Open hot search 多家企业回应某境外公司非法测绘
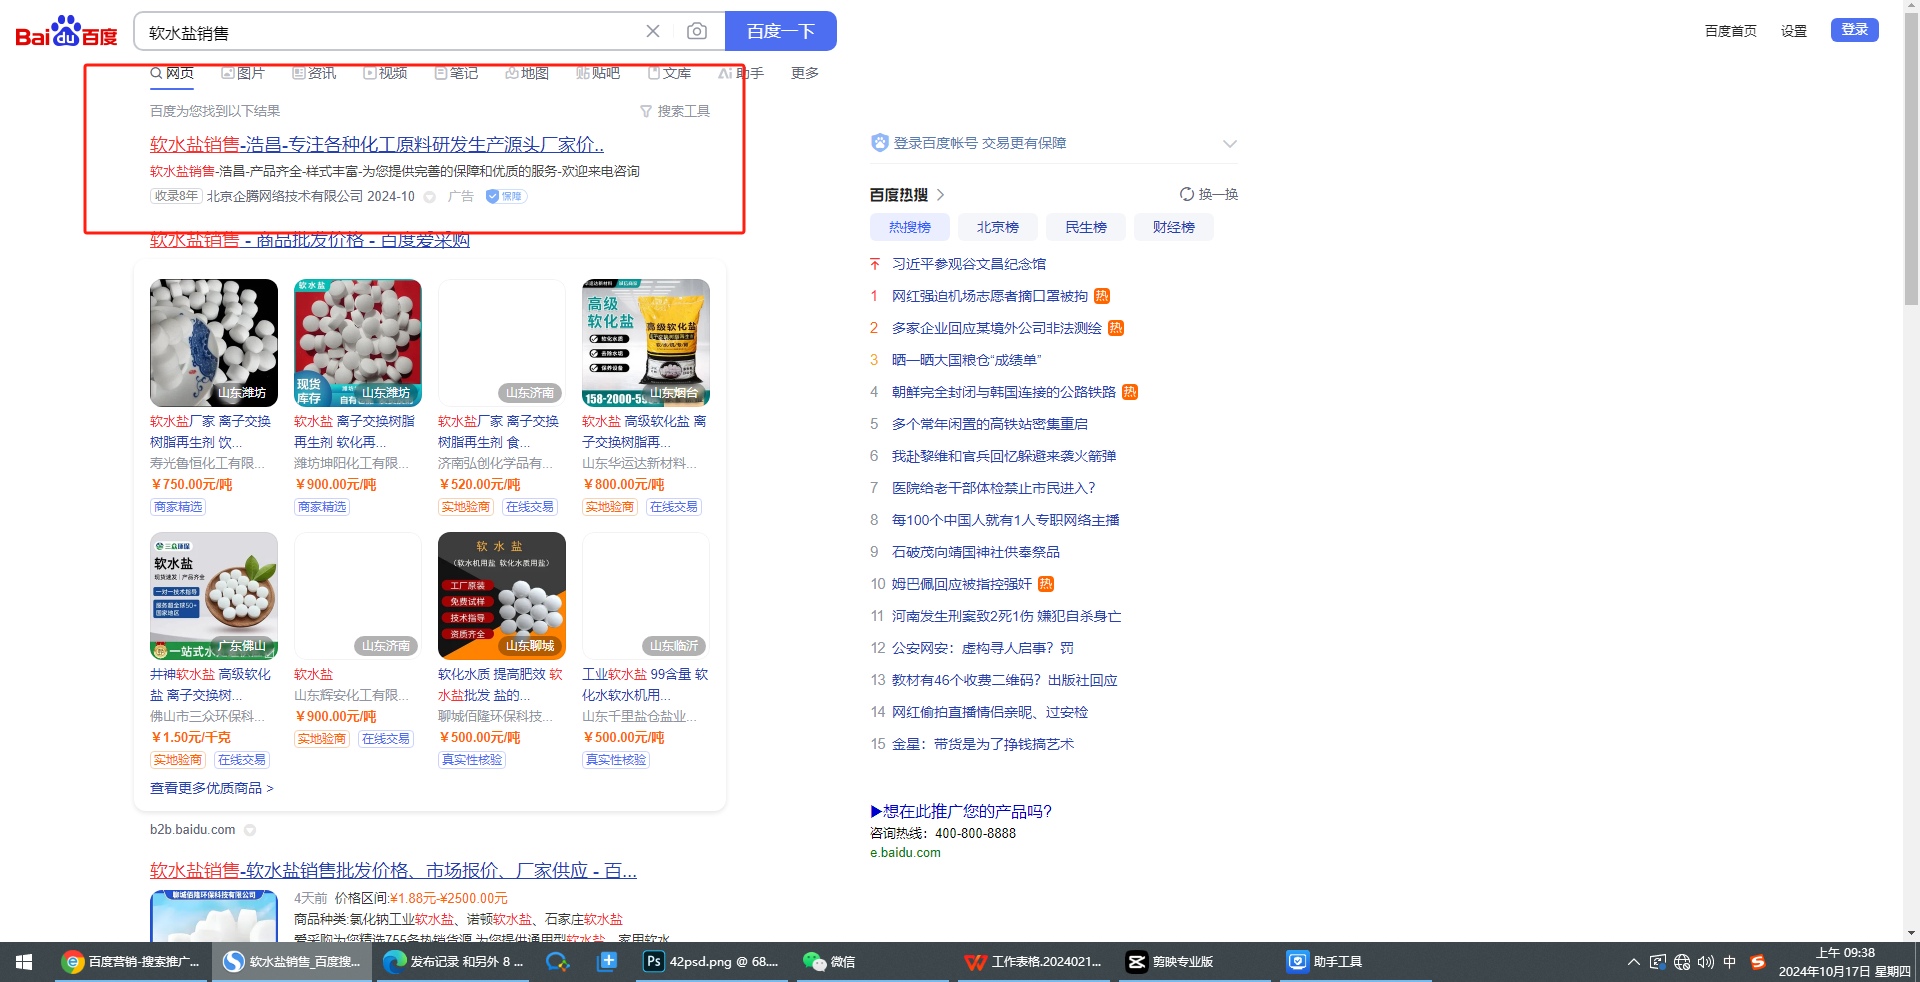 (x=997, y=328)
